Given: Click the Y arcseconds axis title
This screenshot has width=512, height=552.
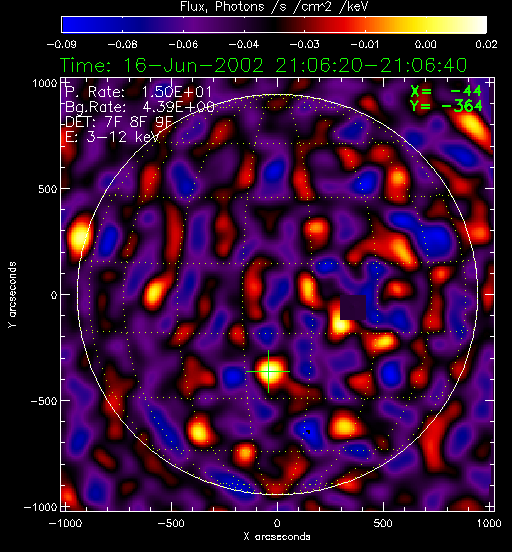Looking at the screenshot, I should click(12, 295).
